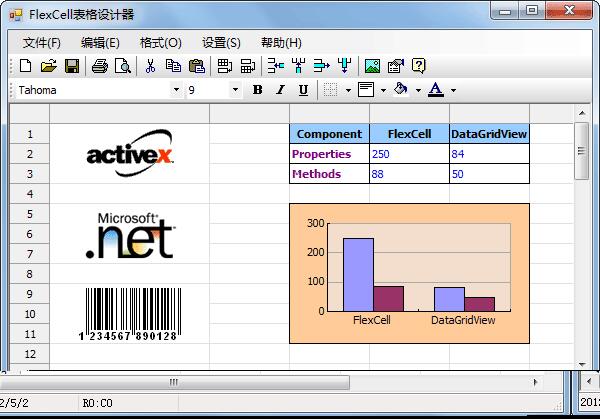Select row header 1
Image resolution: width=600 pixels, height=419 pixels.
coord(29,134)
